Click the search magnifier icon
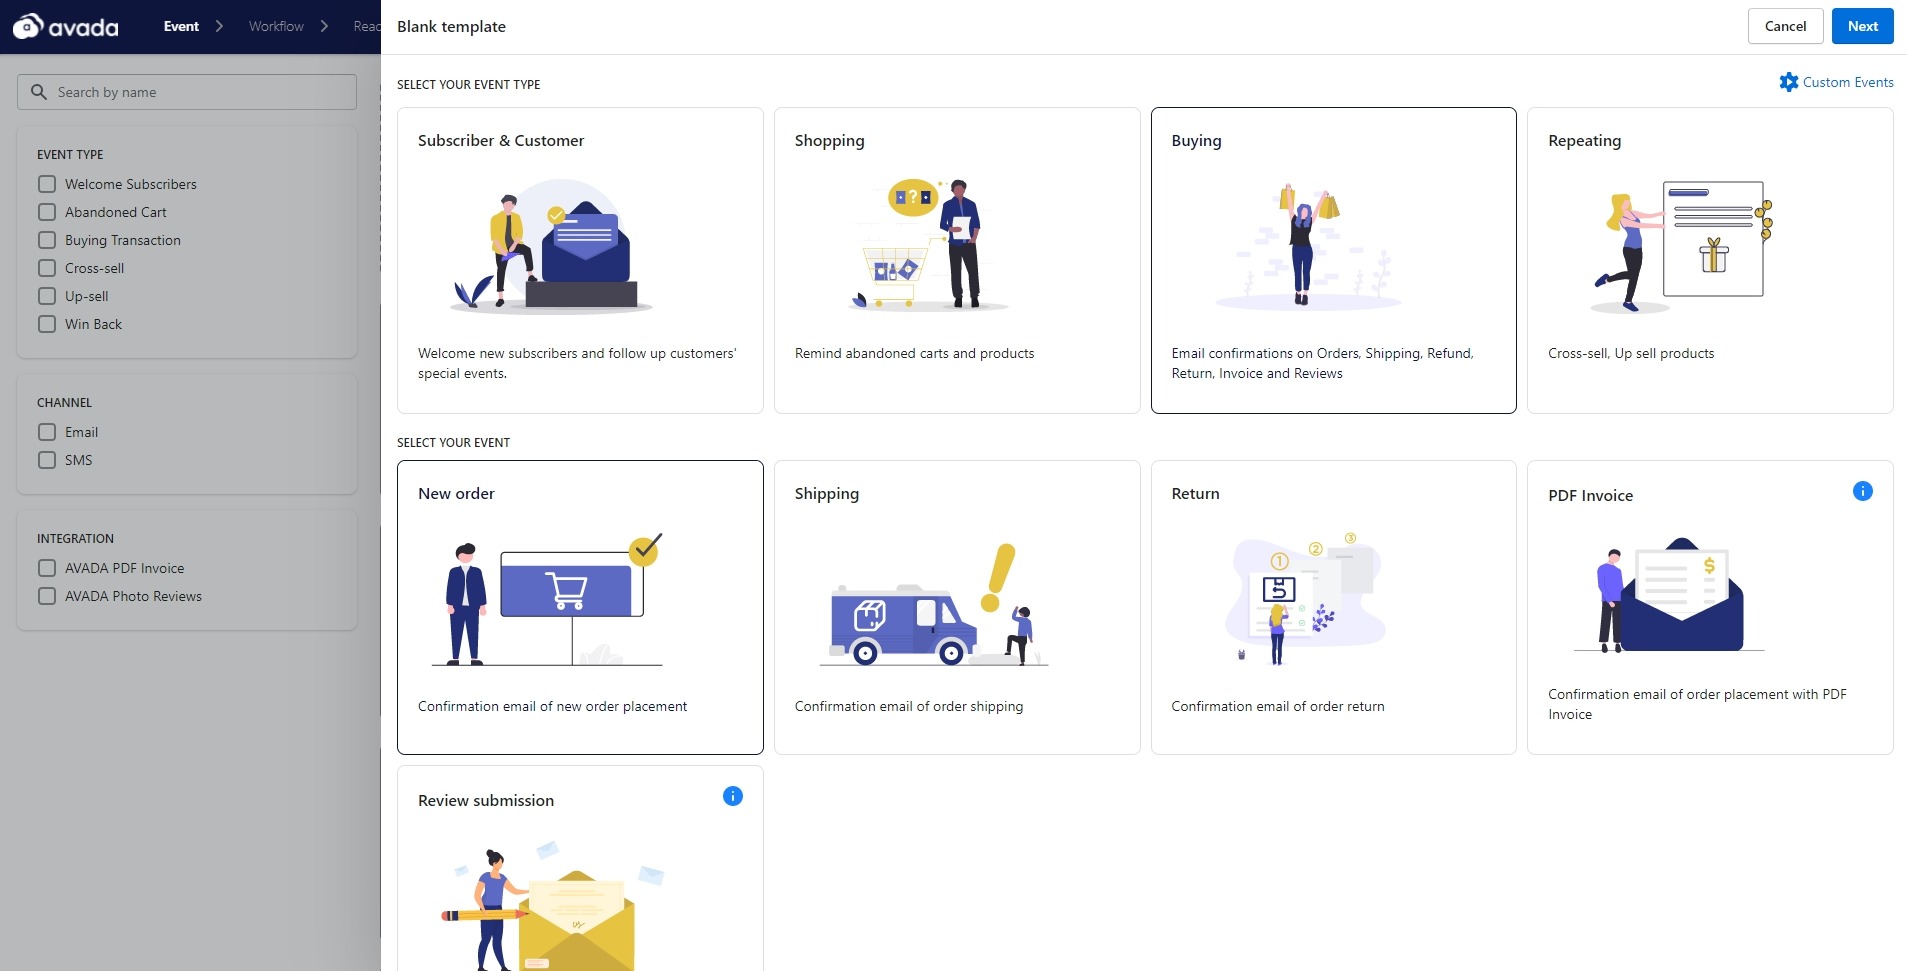The width and height of the screenshot is (1907, 971). 39,92
